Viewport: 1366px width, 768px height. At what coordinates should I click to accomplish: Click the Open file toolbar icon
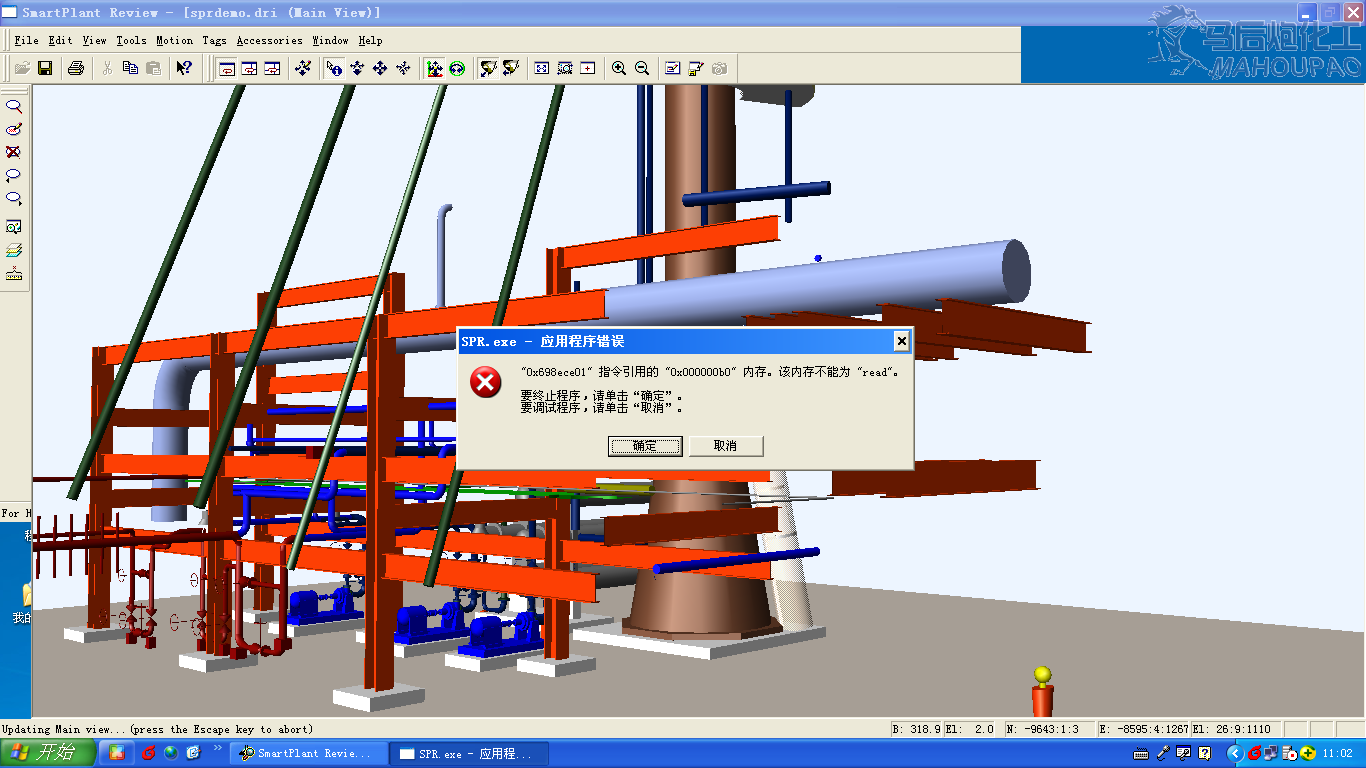point(21,68)
